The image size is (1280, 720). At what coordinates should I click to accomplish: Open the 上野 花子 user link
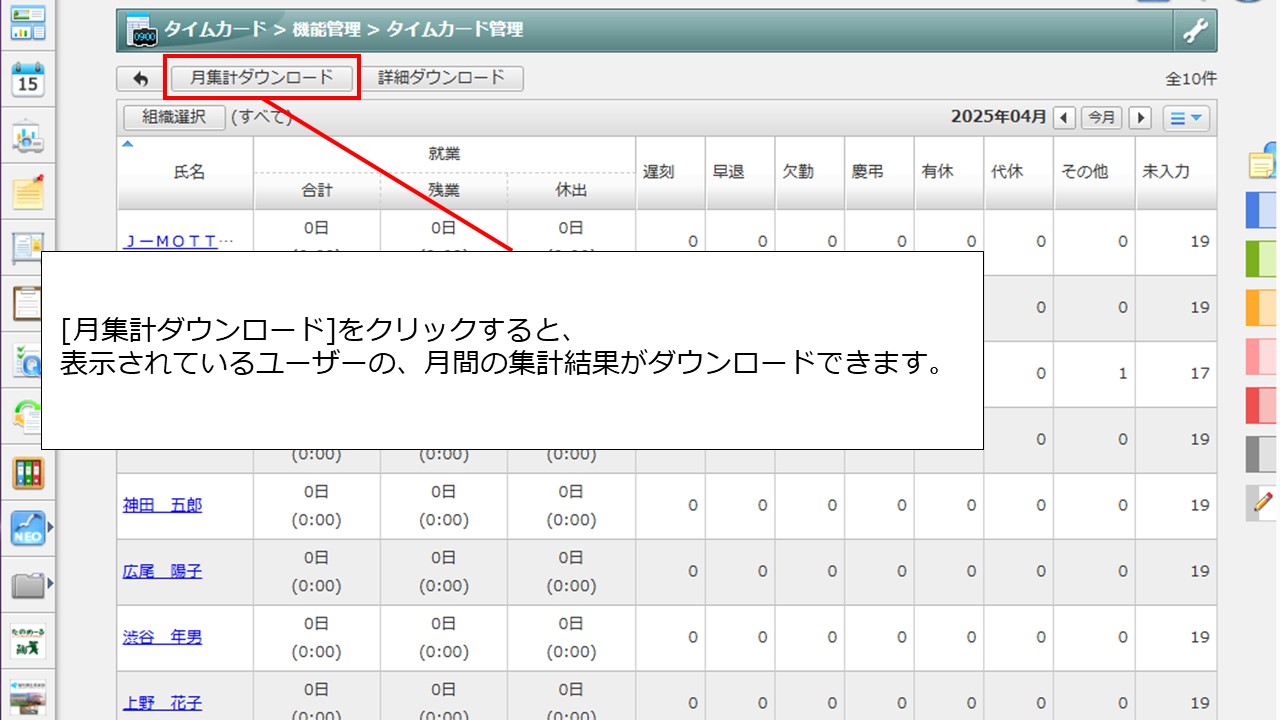click(162, 703)
